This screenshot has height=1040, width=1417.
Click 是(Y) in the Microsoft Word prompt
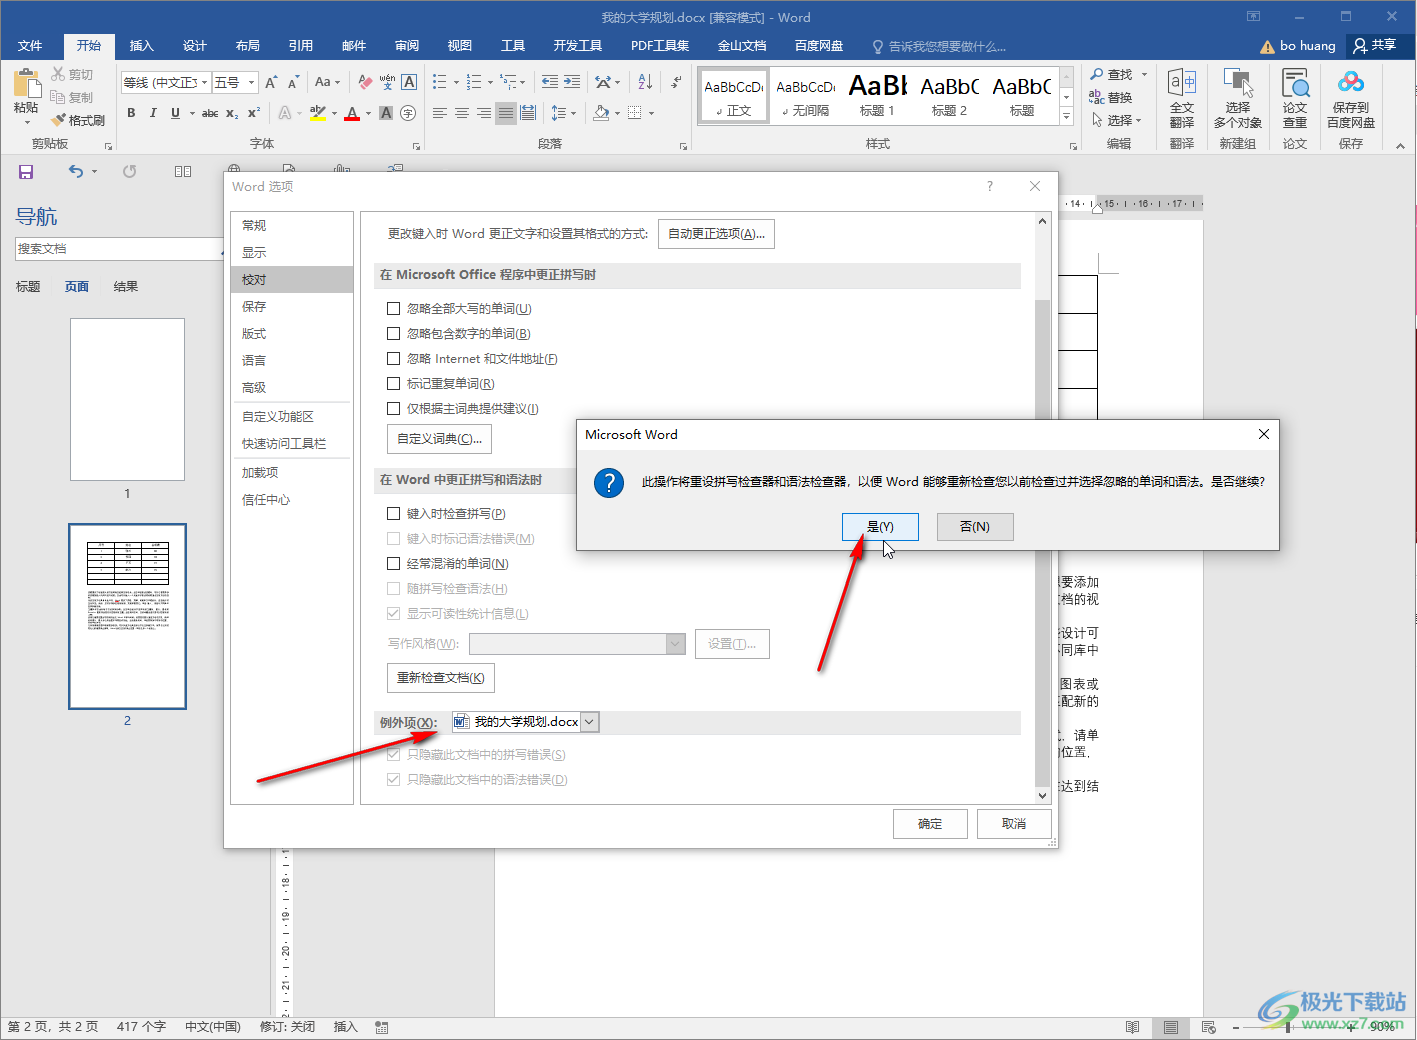[880, 527]
